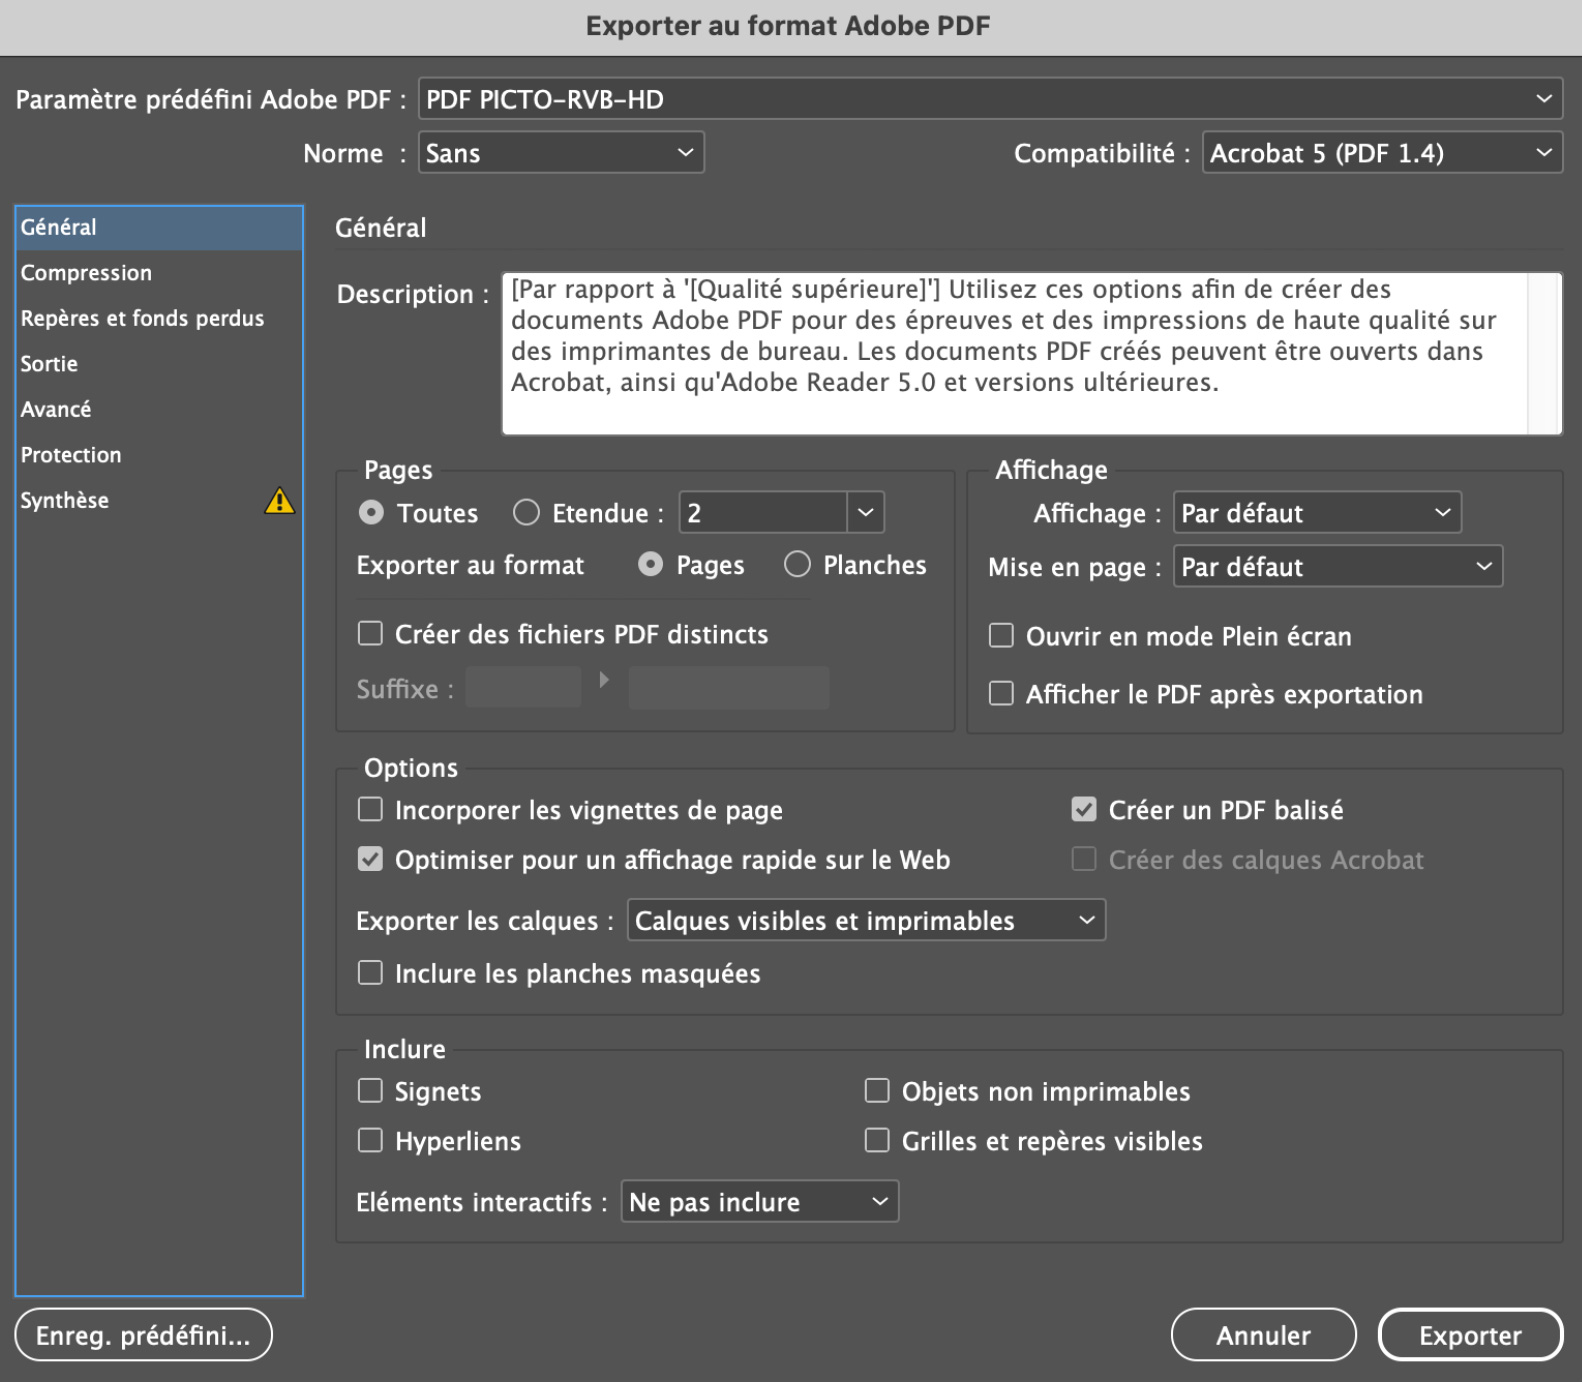1582x1382 pixels.
Task: Expand the Compatibilité dropdown
Action: coord(1381,153)
